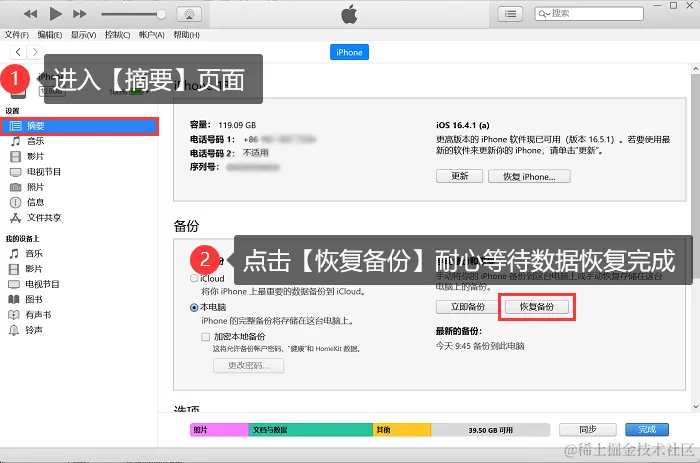
Task: Click the iOS 16.4.1 (a) version text
Action: 462,125
